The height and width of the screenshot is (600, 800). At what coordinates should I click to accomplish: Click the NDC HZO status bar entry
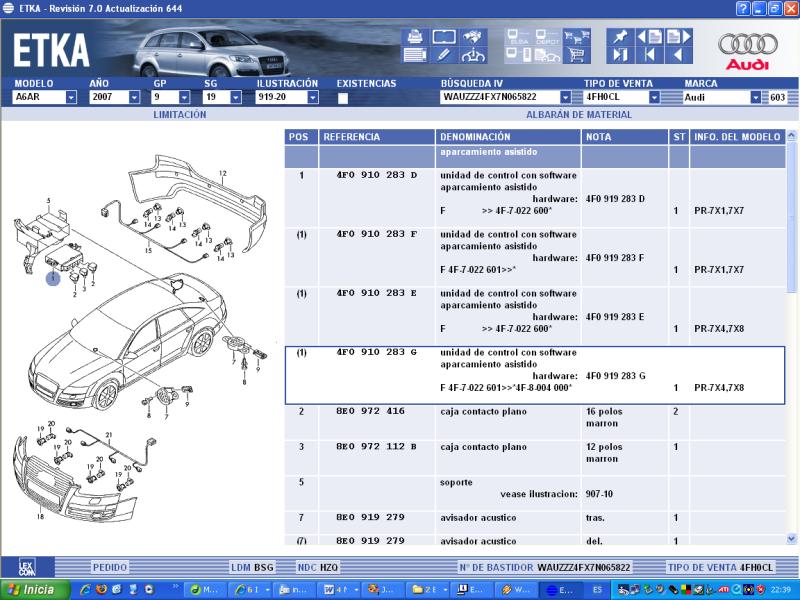317,567
